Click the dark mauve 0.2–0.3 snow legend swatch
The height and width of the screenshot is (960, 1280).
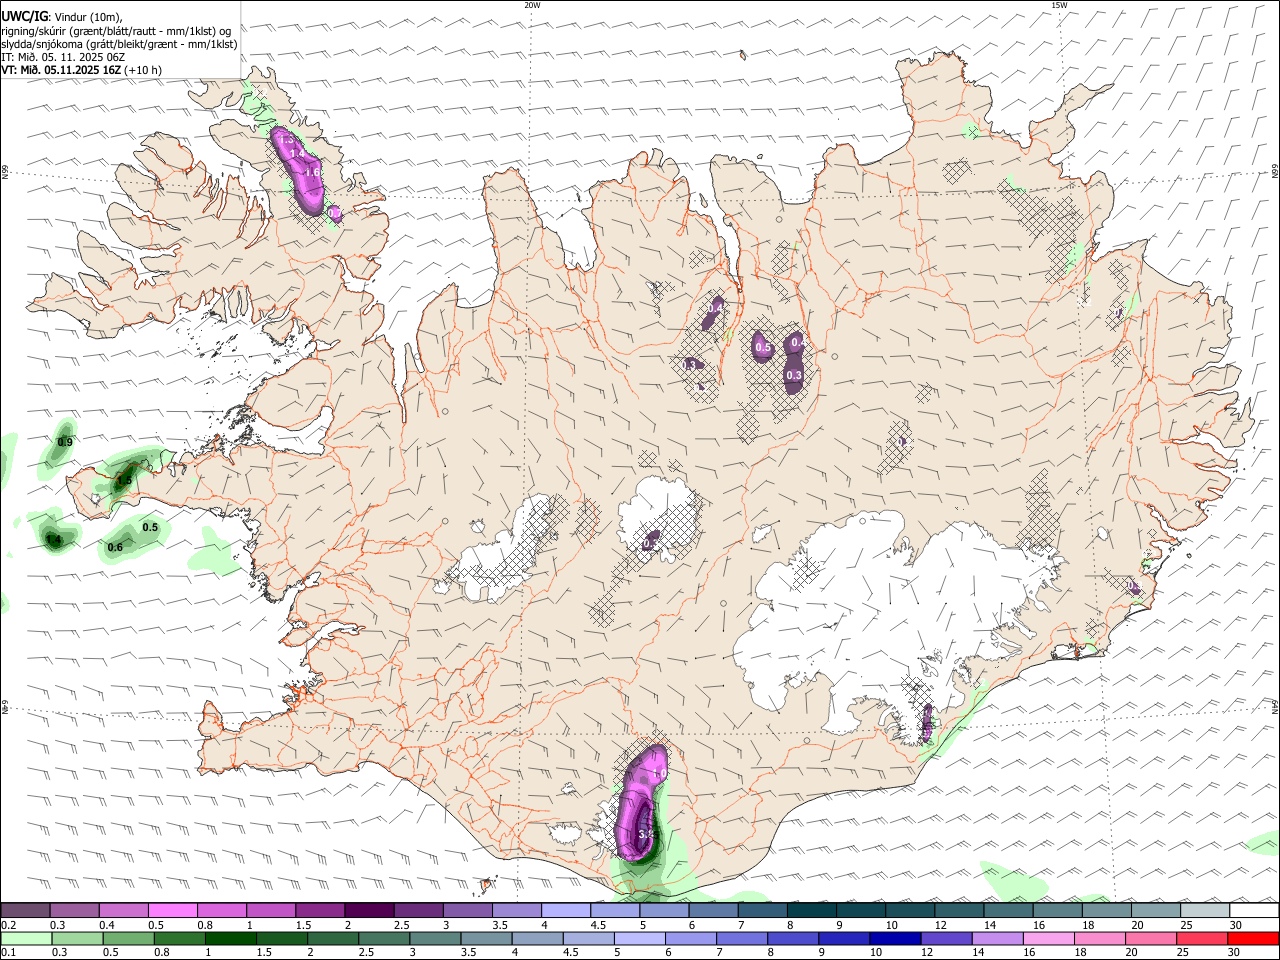pyautogui.click(x=25, y=910)
